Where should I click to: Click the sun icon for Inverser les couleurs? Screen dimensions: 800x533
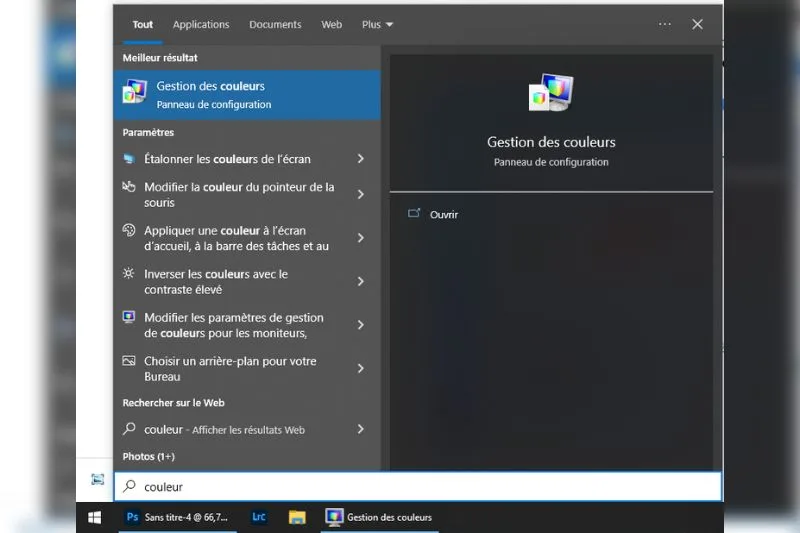pos(129,273)
